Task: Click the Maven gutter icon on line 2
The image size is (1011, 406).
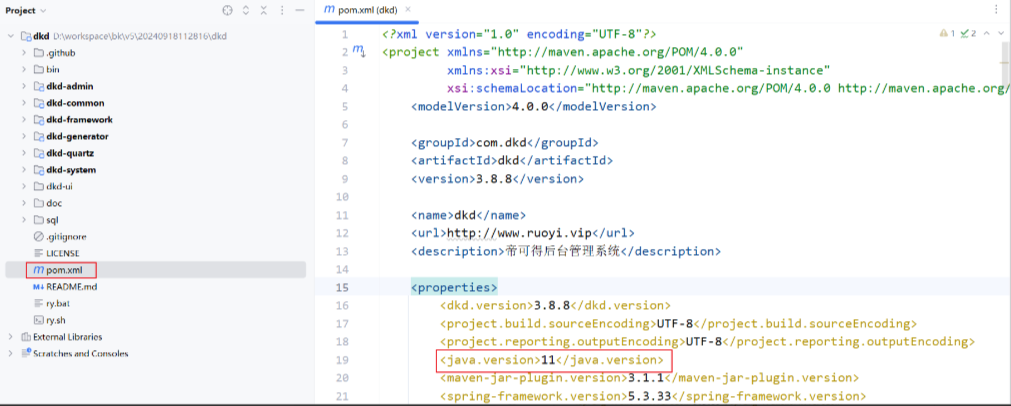Action: [x=358, y=50]
